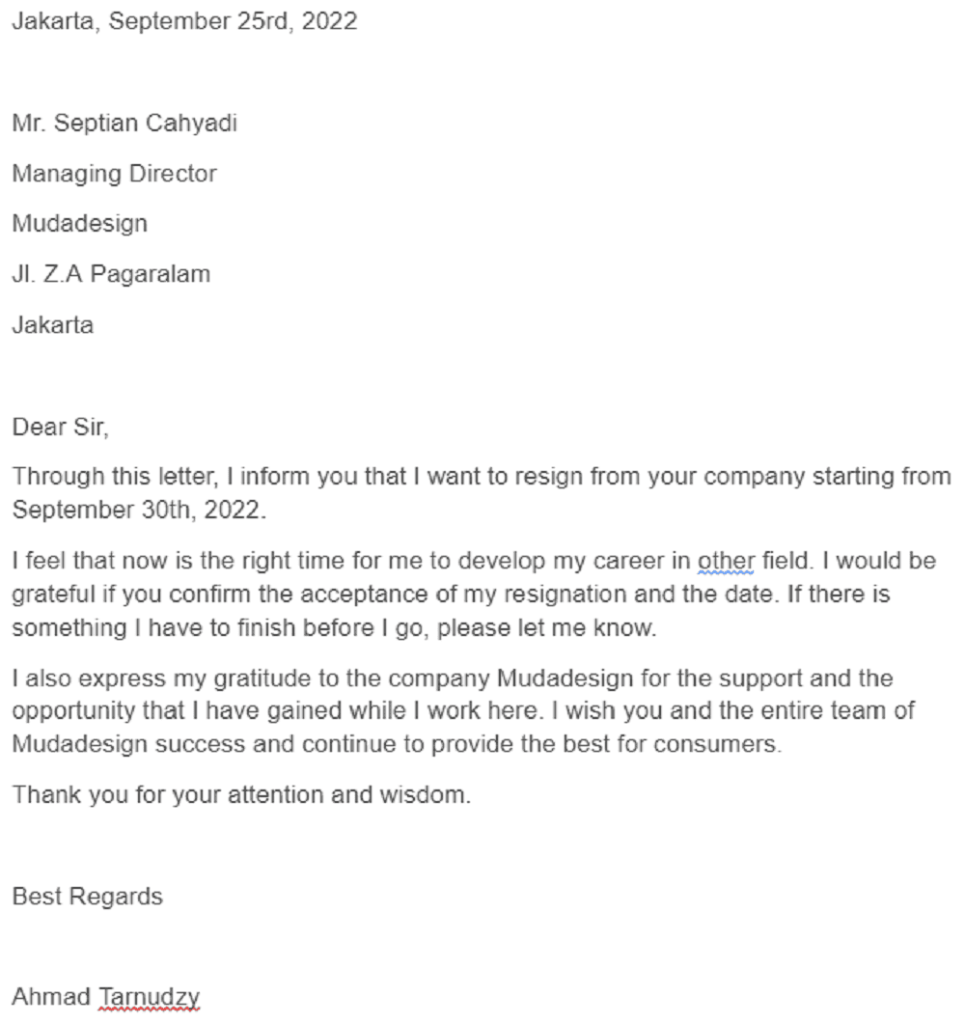965x1024 pixels.
Task: Click the grammar-flagged word 'other'
Action: pos(726,561)
